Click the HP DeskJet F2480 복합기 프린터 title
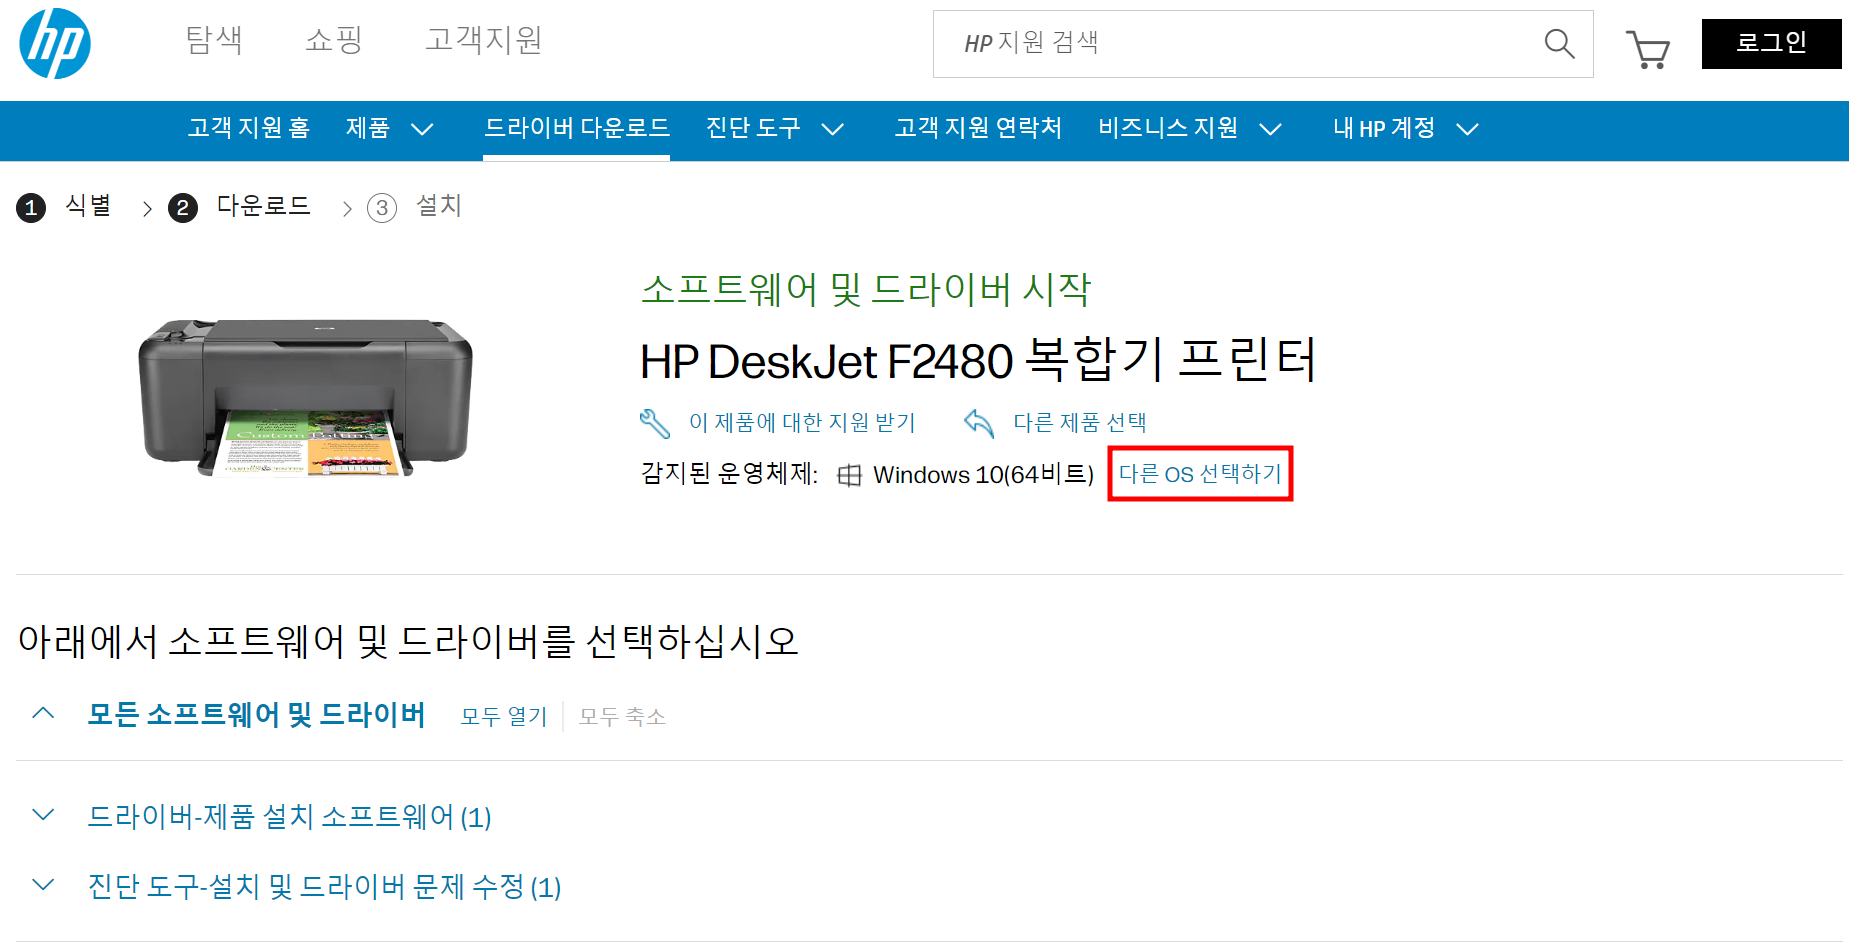Viewport: 1849px width, 947px height. [x=979, y=360]
